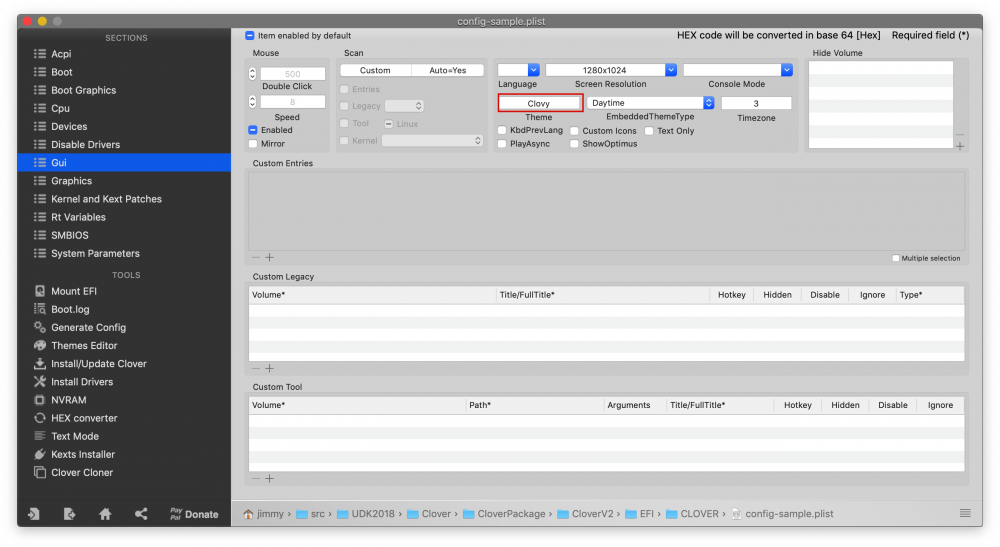Click the Install/Update Clover download icon
The image size is (1000, 547).
pyautogui.click(x=40, y=363)
